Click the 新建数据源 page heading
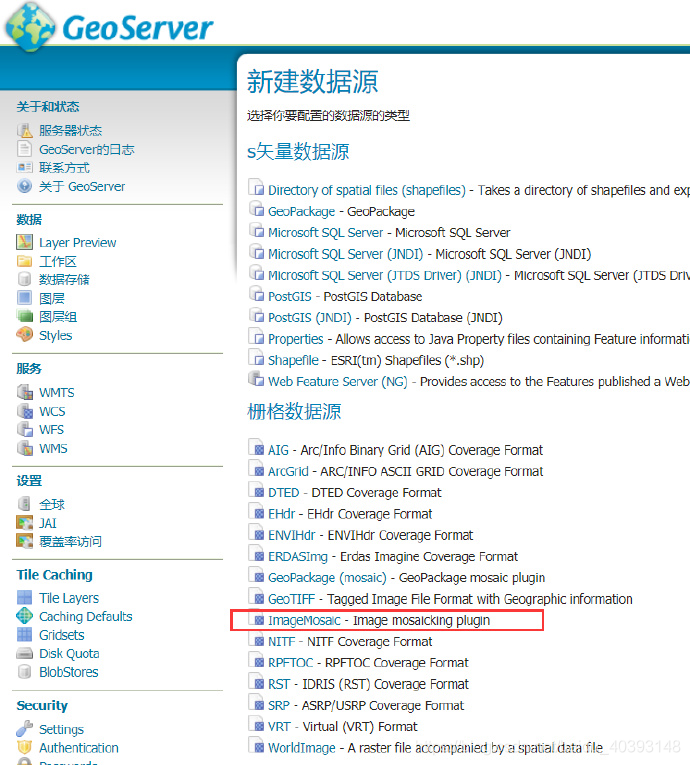 (313, 81)
